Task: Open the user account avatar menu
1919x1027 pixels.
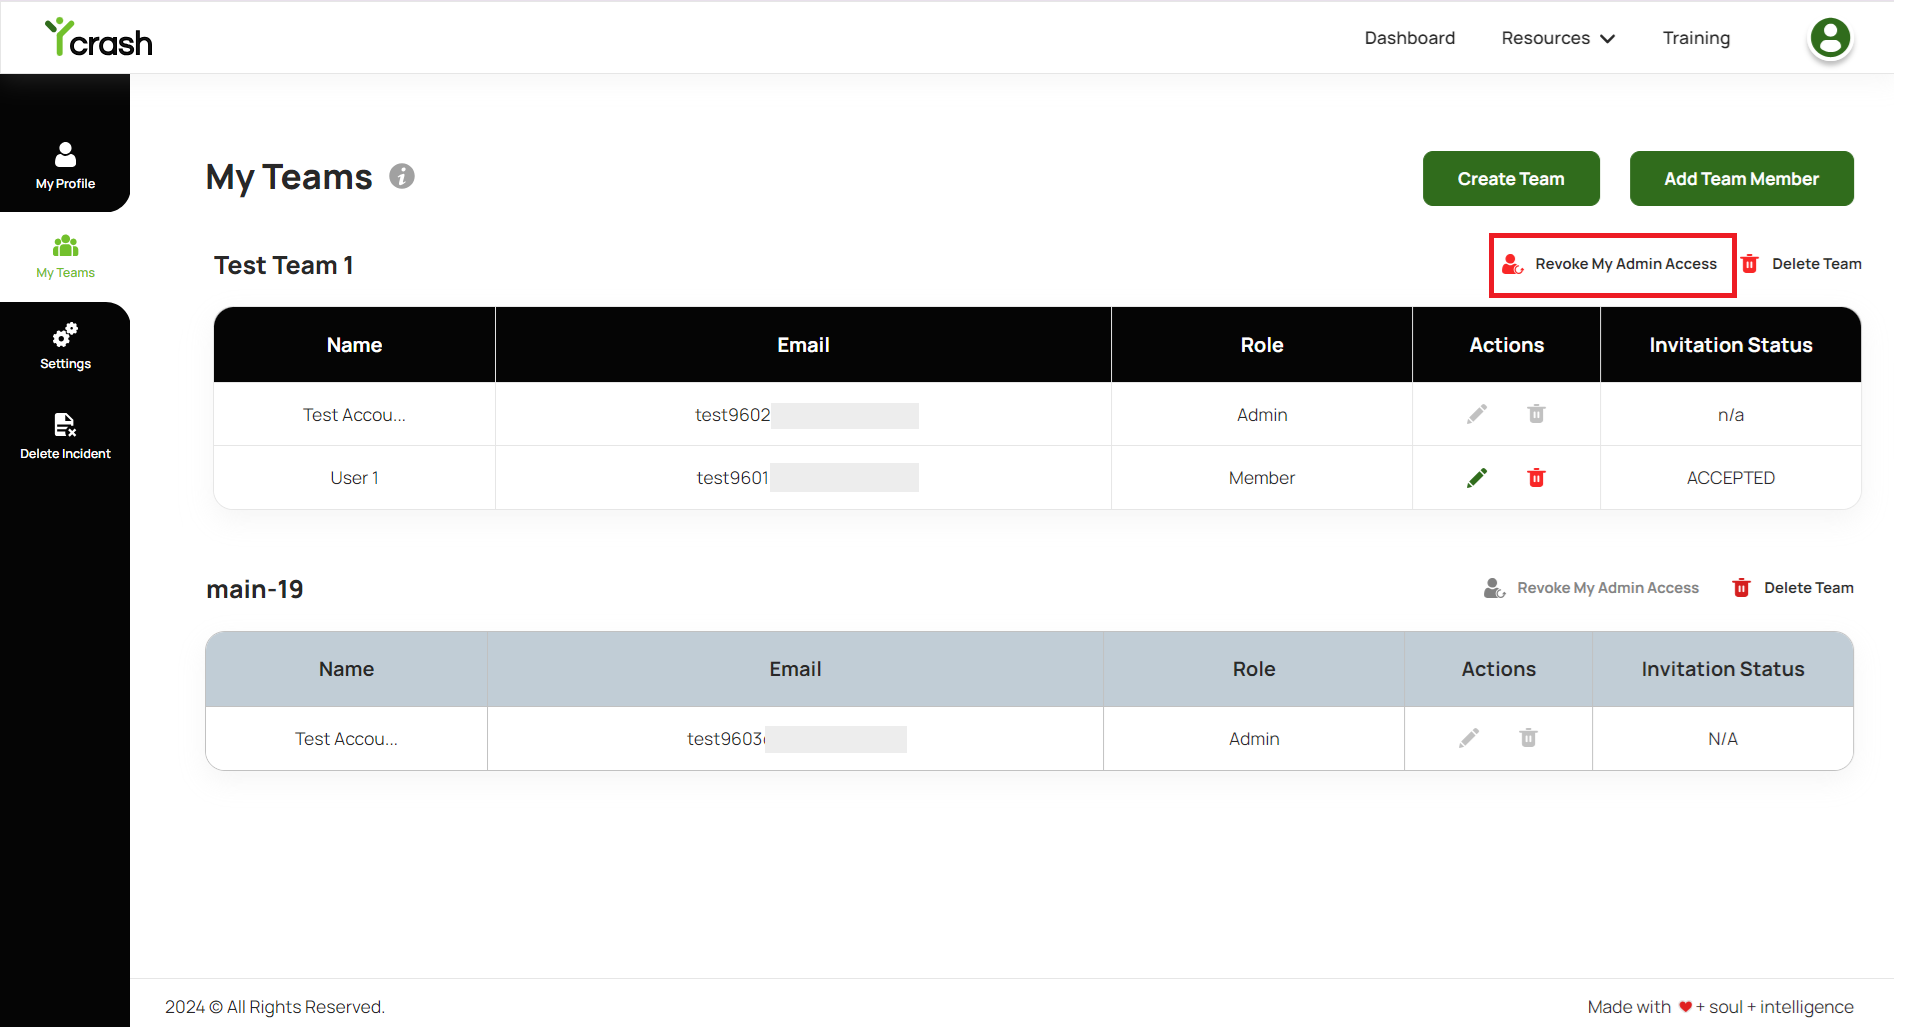Action: [1830, 38]
